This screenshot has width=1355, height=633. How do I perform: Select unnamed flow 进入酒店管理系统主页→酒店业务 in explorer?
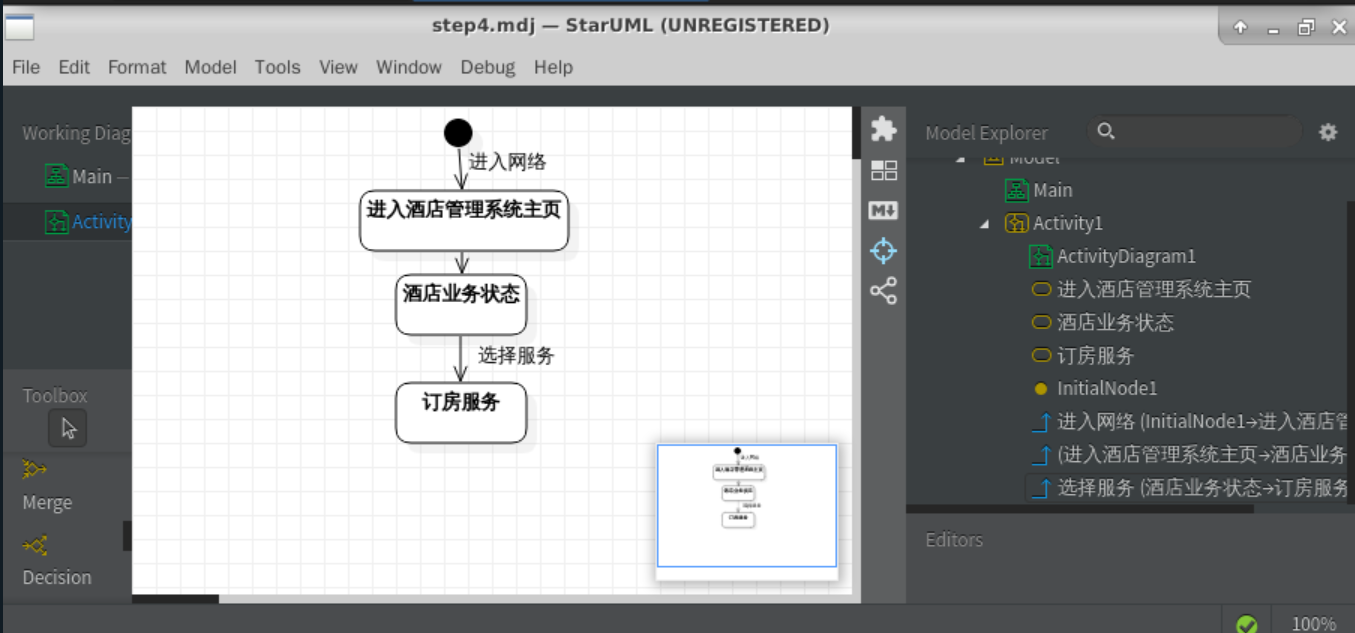1203,454
